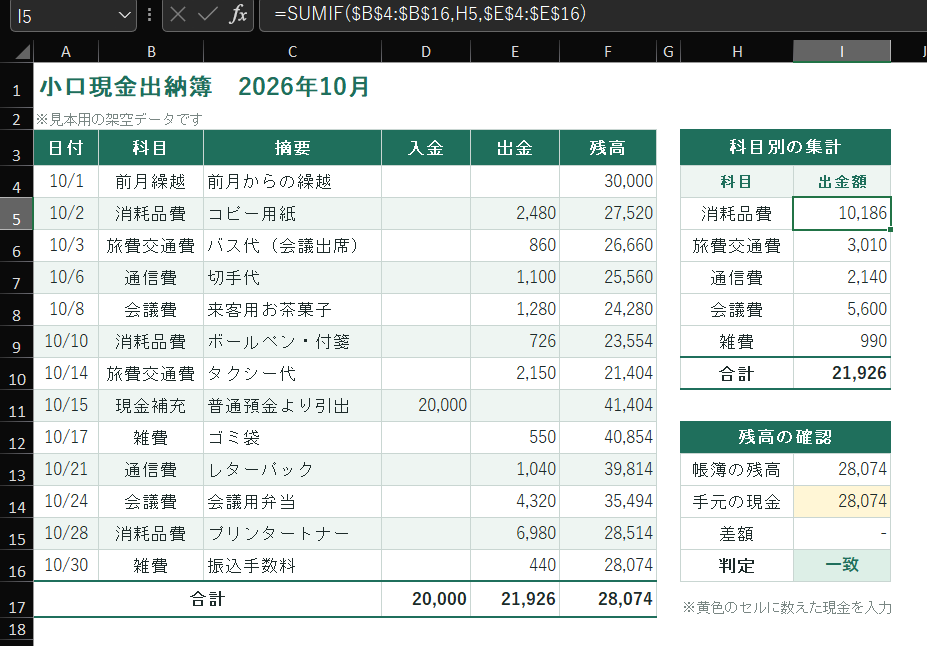Click cell 前月からの繰越
Screen dimensions: 927x646
click(x=293, y=181)
